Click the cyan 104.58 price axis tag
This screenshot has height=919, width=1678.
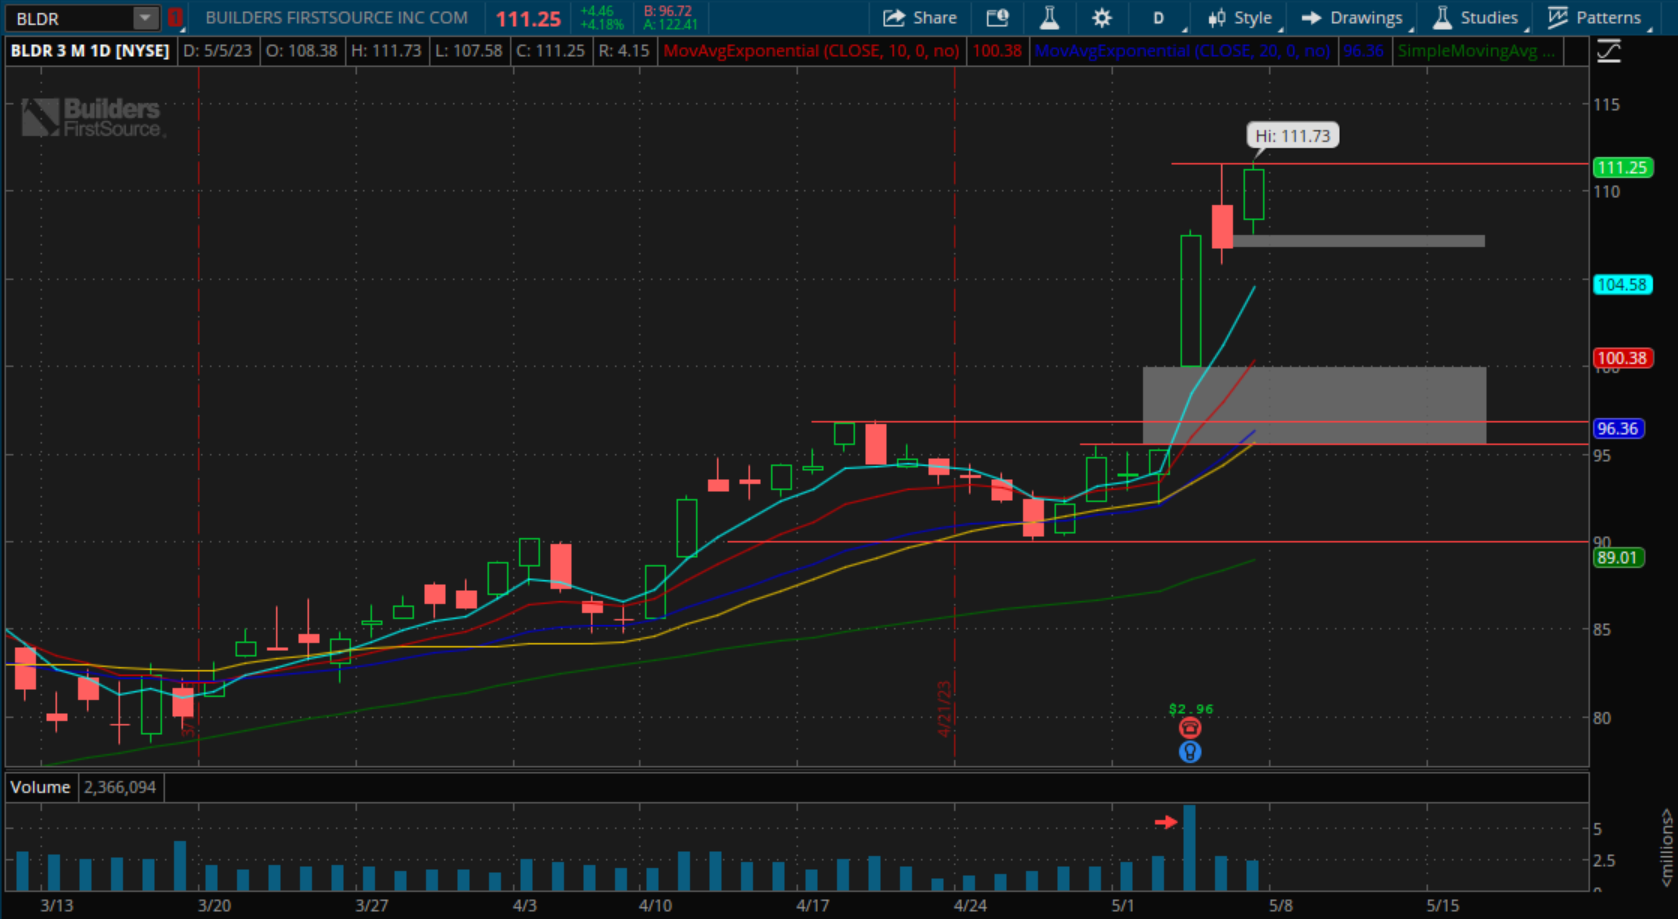[x=1622, y=285]
